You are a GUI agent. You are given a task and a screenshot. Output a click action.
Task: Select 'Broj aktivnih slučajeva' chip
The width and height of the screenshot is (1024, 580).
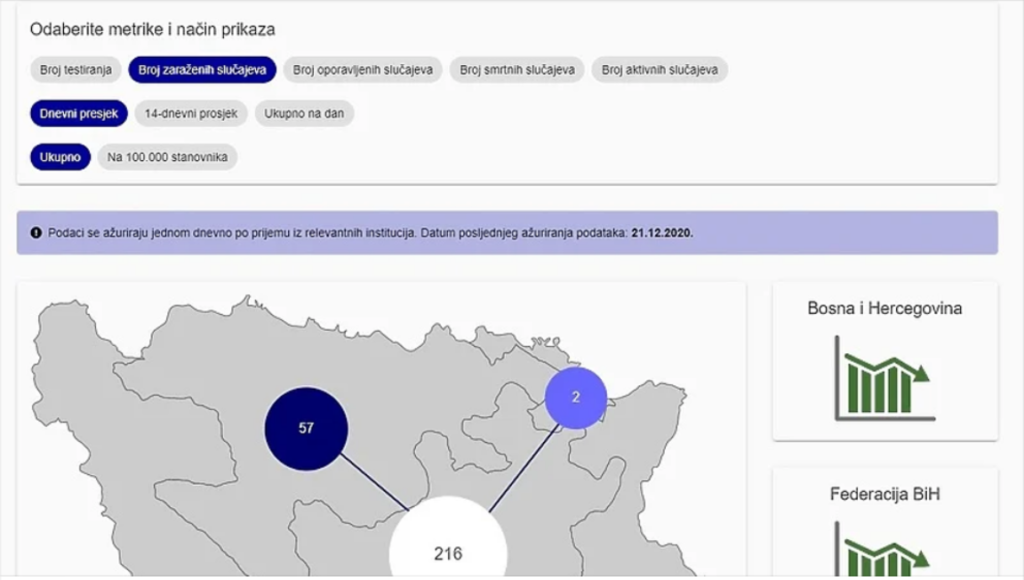tap(660, 70)
